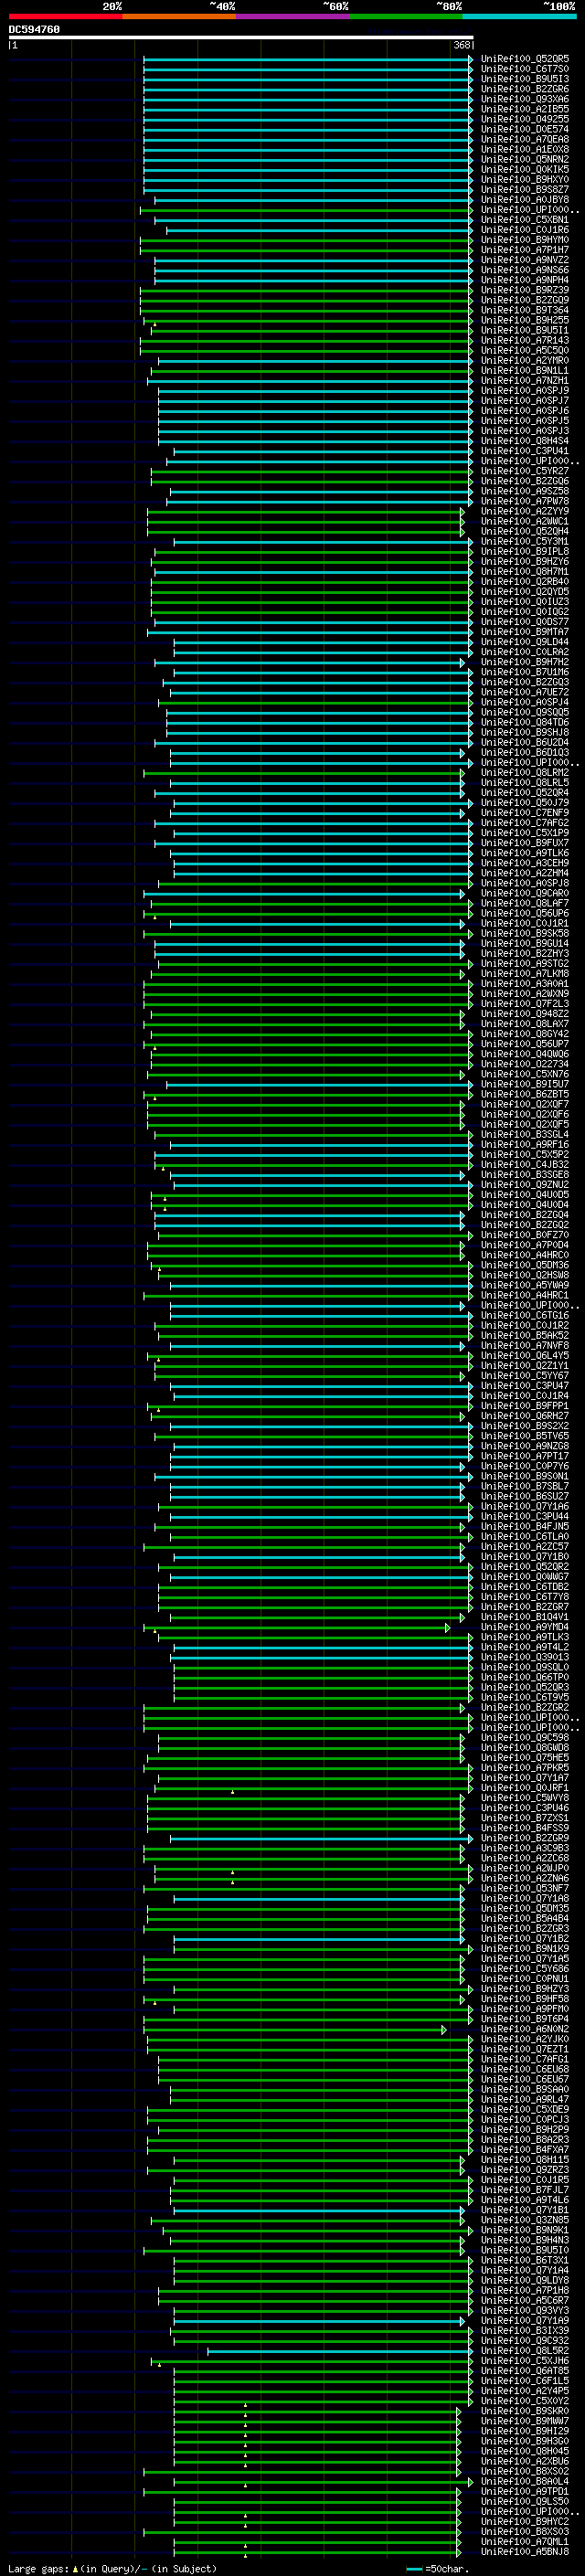Screen dimensions: 585x2576
Task: Click the cyan alignment bar of UniRef100_Q52QR5
Action: [x=308, y=59]
